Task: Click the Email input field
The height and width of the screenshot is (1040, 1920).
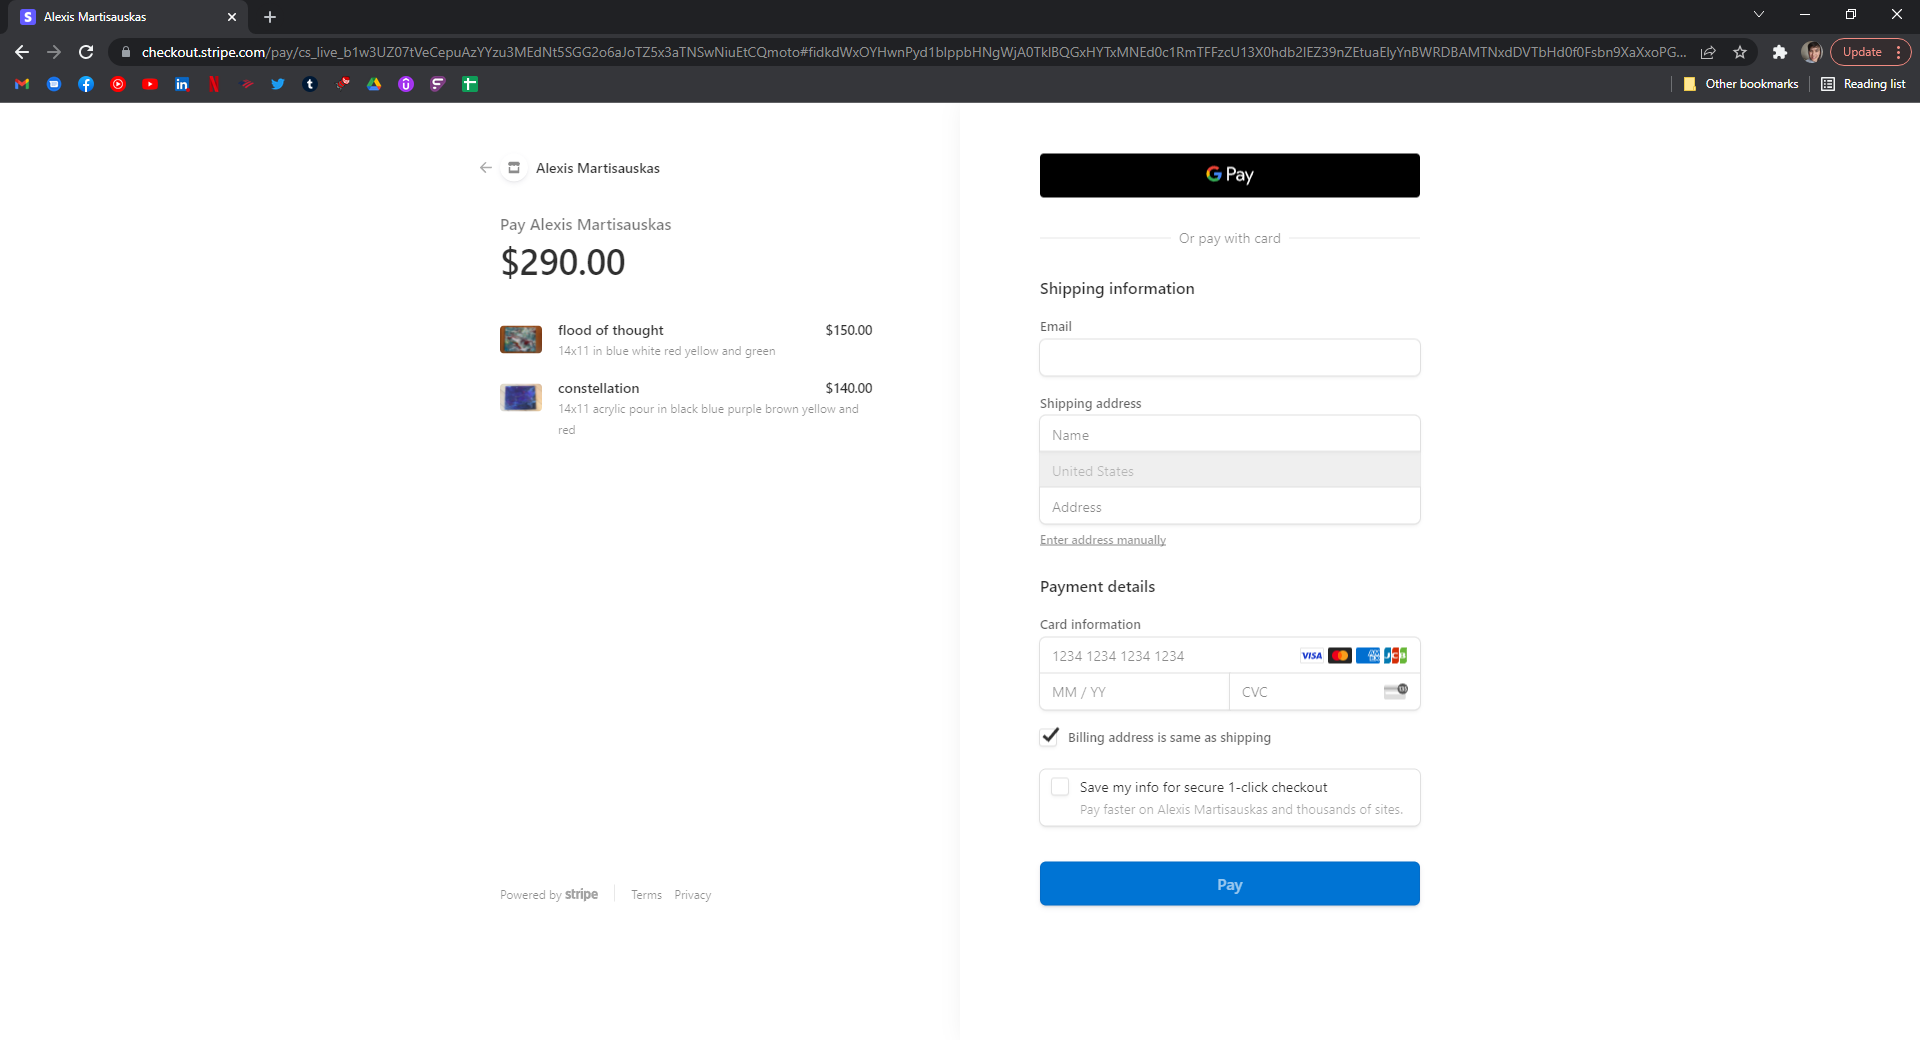Action: (x=1229, y=358)
